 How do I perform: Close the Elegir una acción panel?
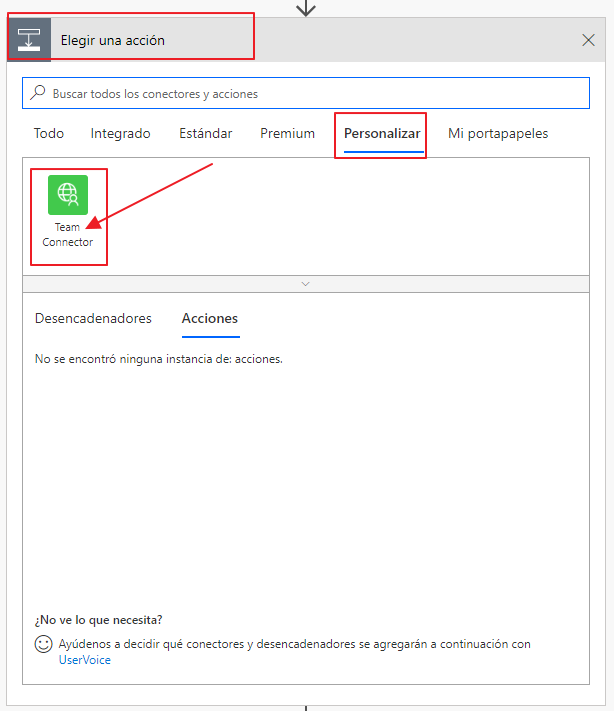click(589, 40)
